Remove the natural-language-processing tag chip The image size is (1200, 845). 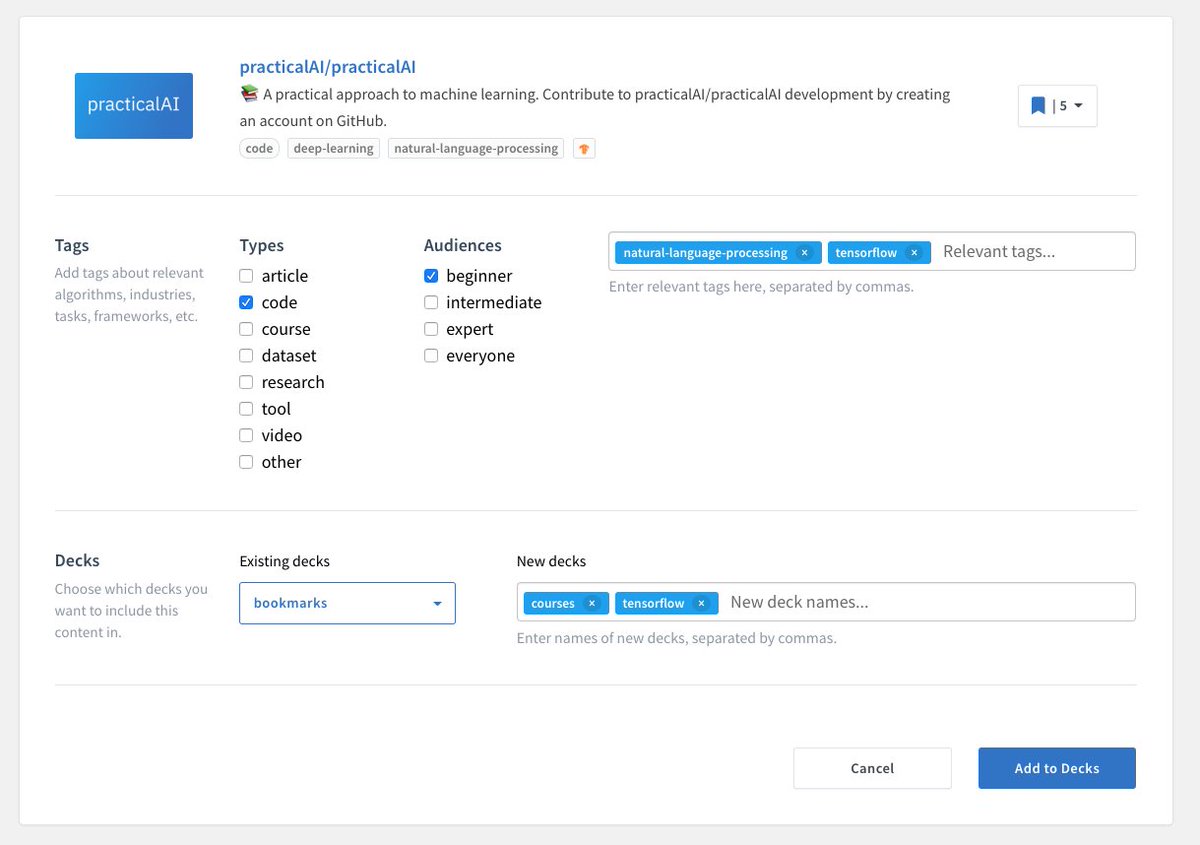click(x=804, y=253)
